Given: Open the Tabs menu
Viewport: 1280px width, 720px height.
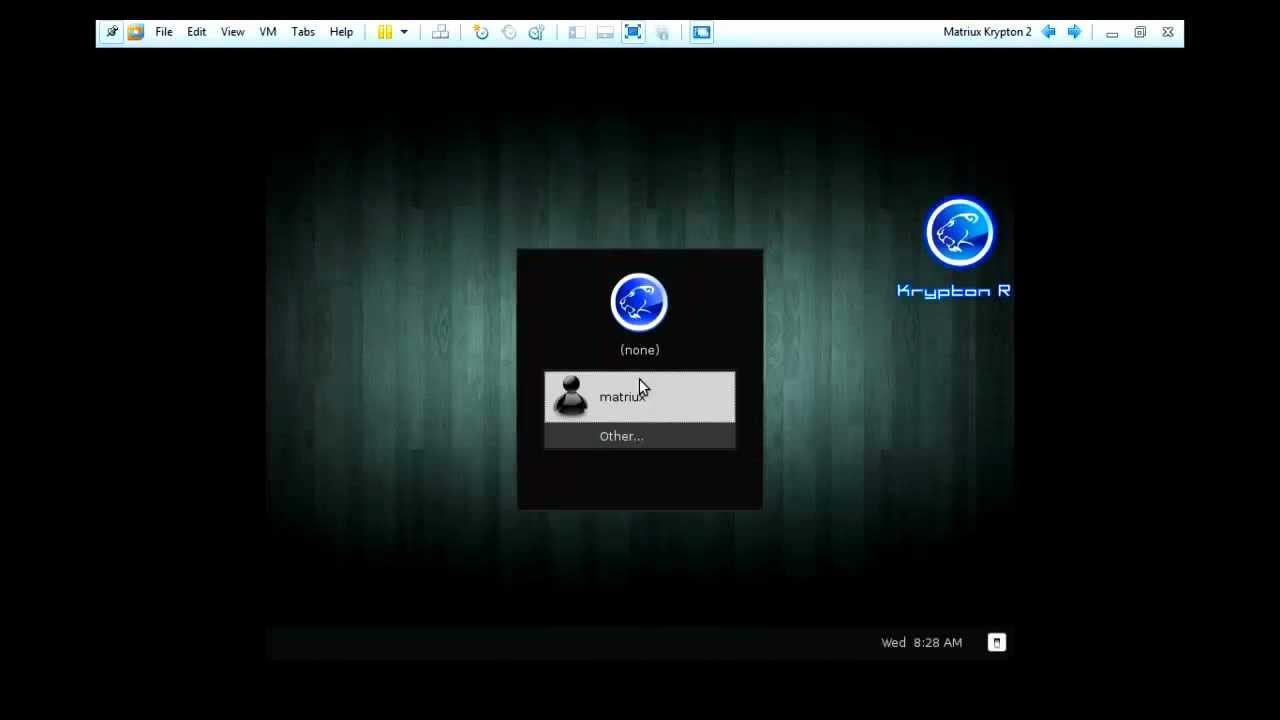Looking at the screenshot, I should 303,32.
